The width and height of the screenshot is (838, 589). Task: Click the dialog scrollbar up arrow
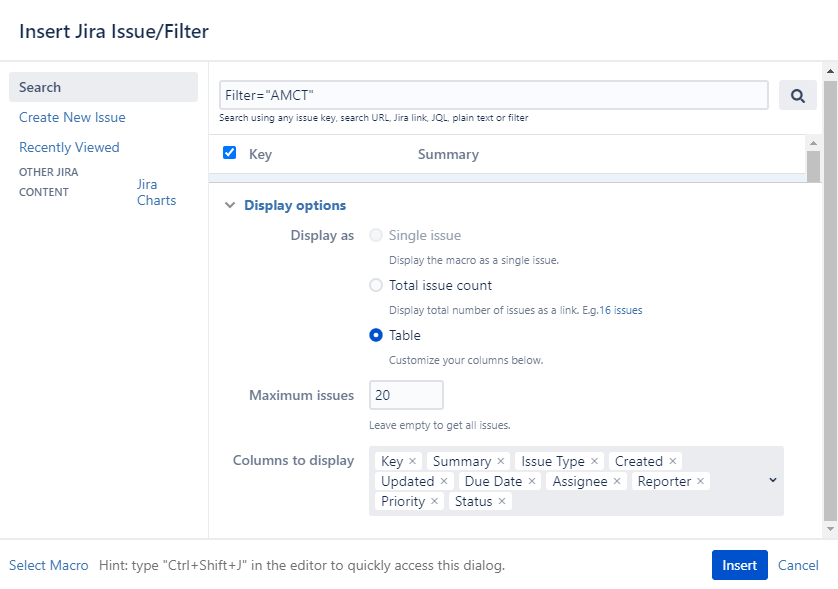pos(830,71)
